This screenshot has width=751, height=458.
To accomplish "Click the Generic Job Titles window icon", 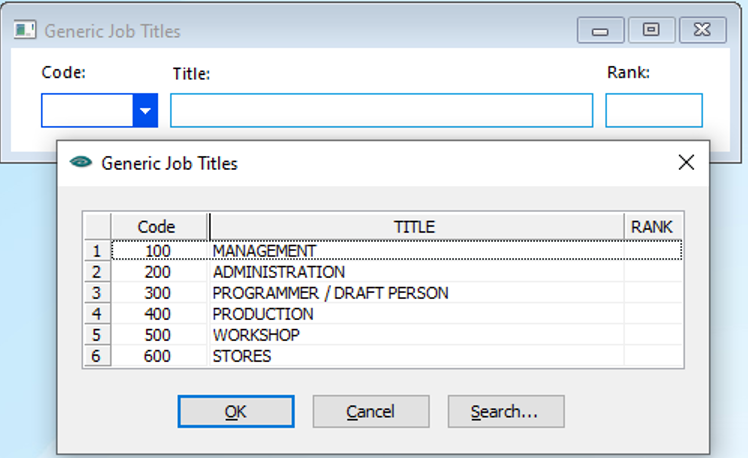I will pos(24,30).
